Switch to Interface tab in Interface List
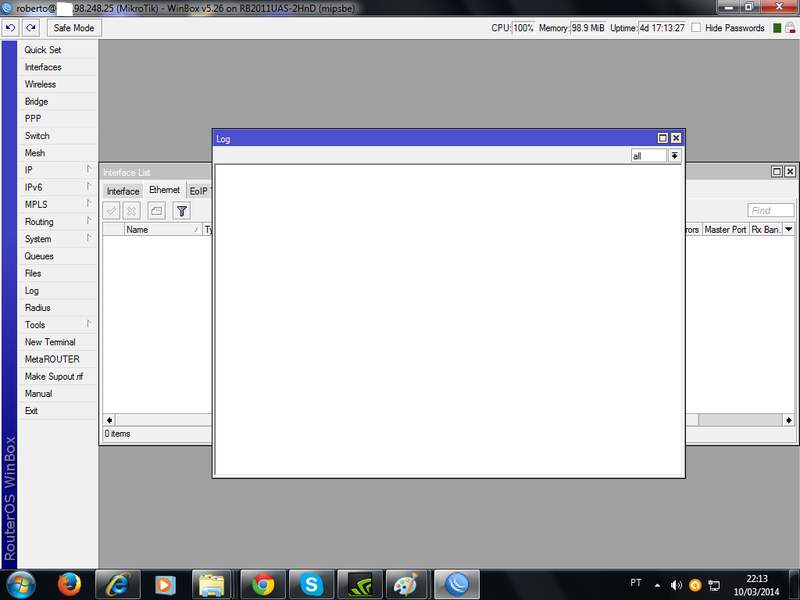This screenshot has width=800, height=600. coord(123,191)
